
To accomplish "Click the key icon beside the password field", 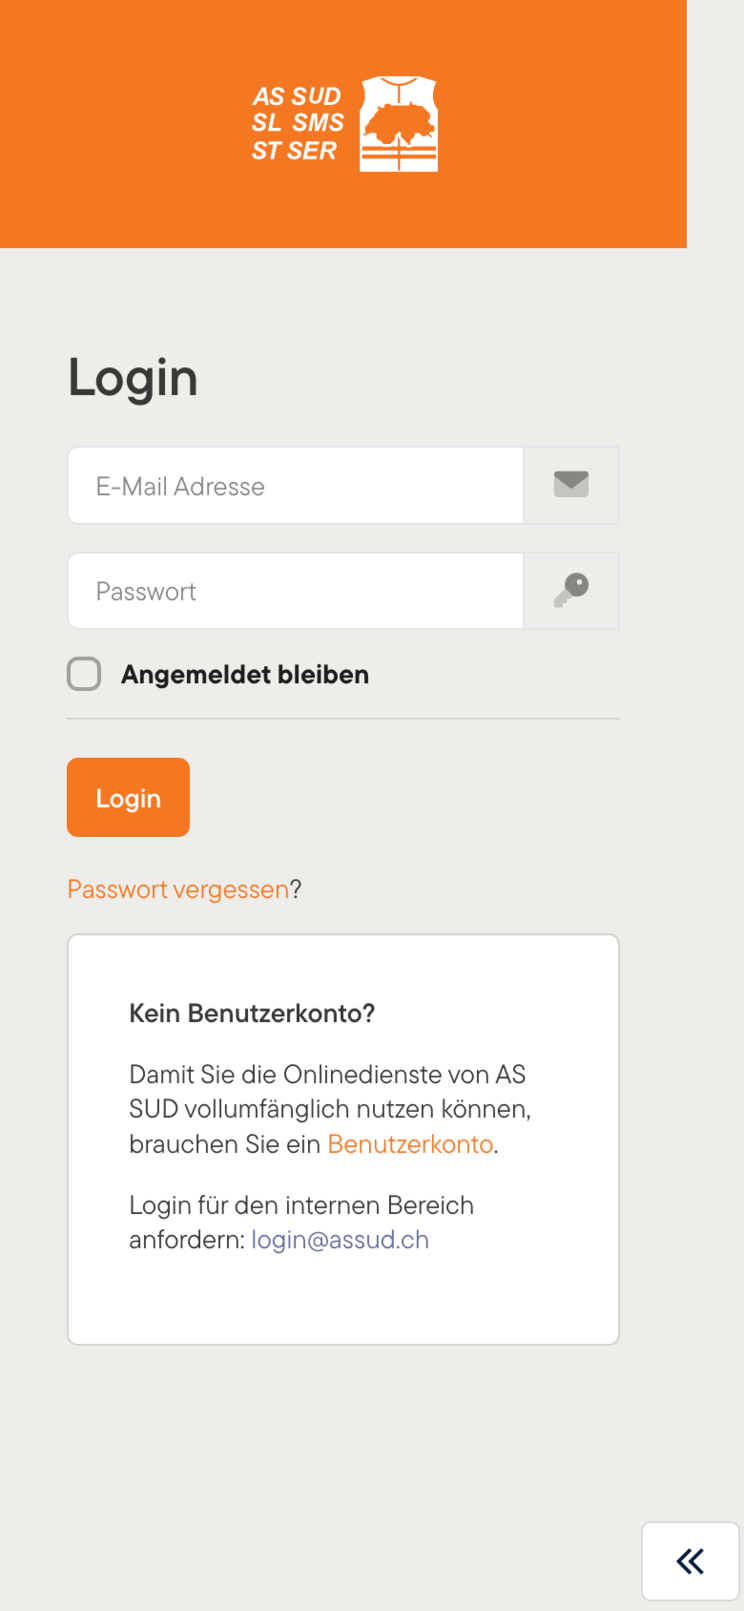I will click(x=571, y=590).
